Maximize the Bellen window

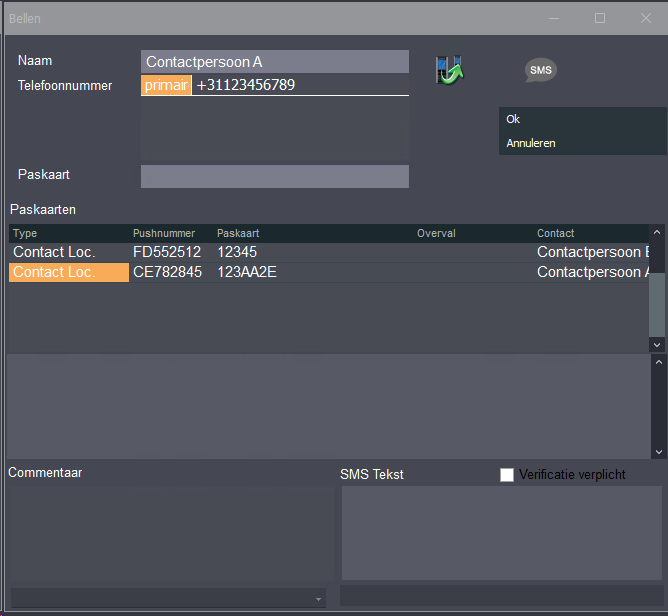coord(600,18)
